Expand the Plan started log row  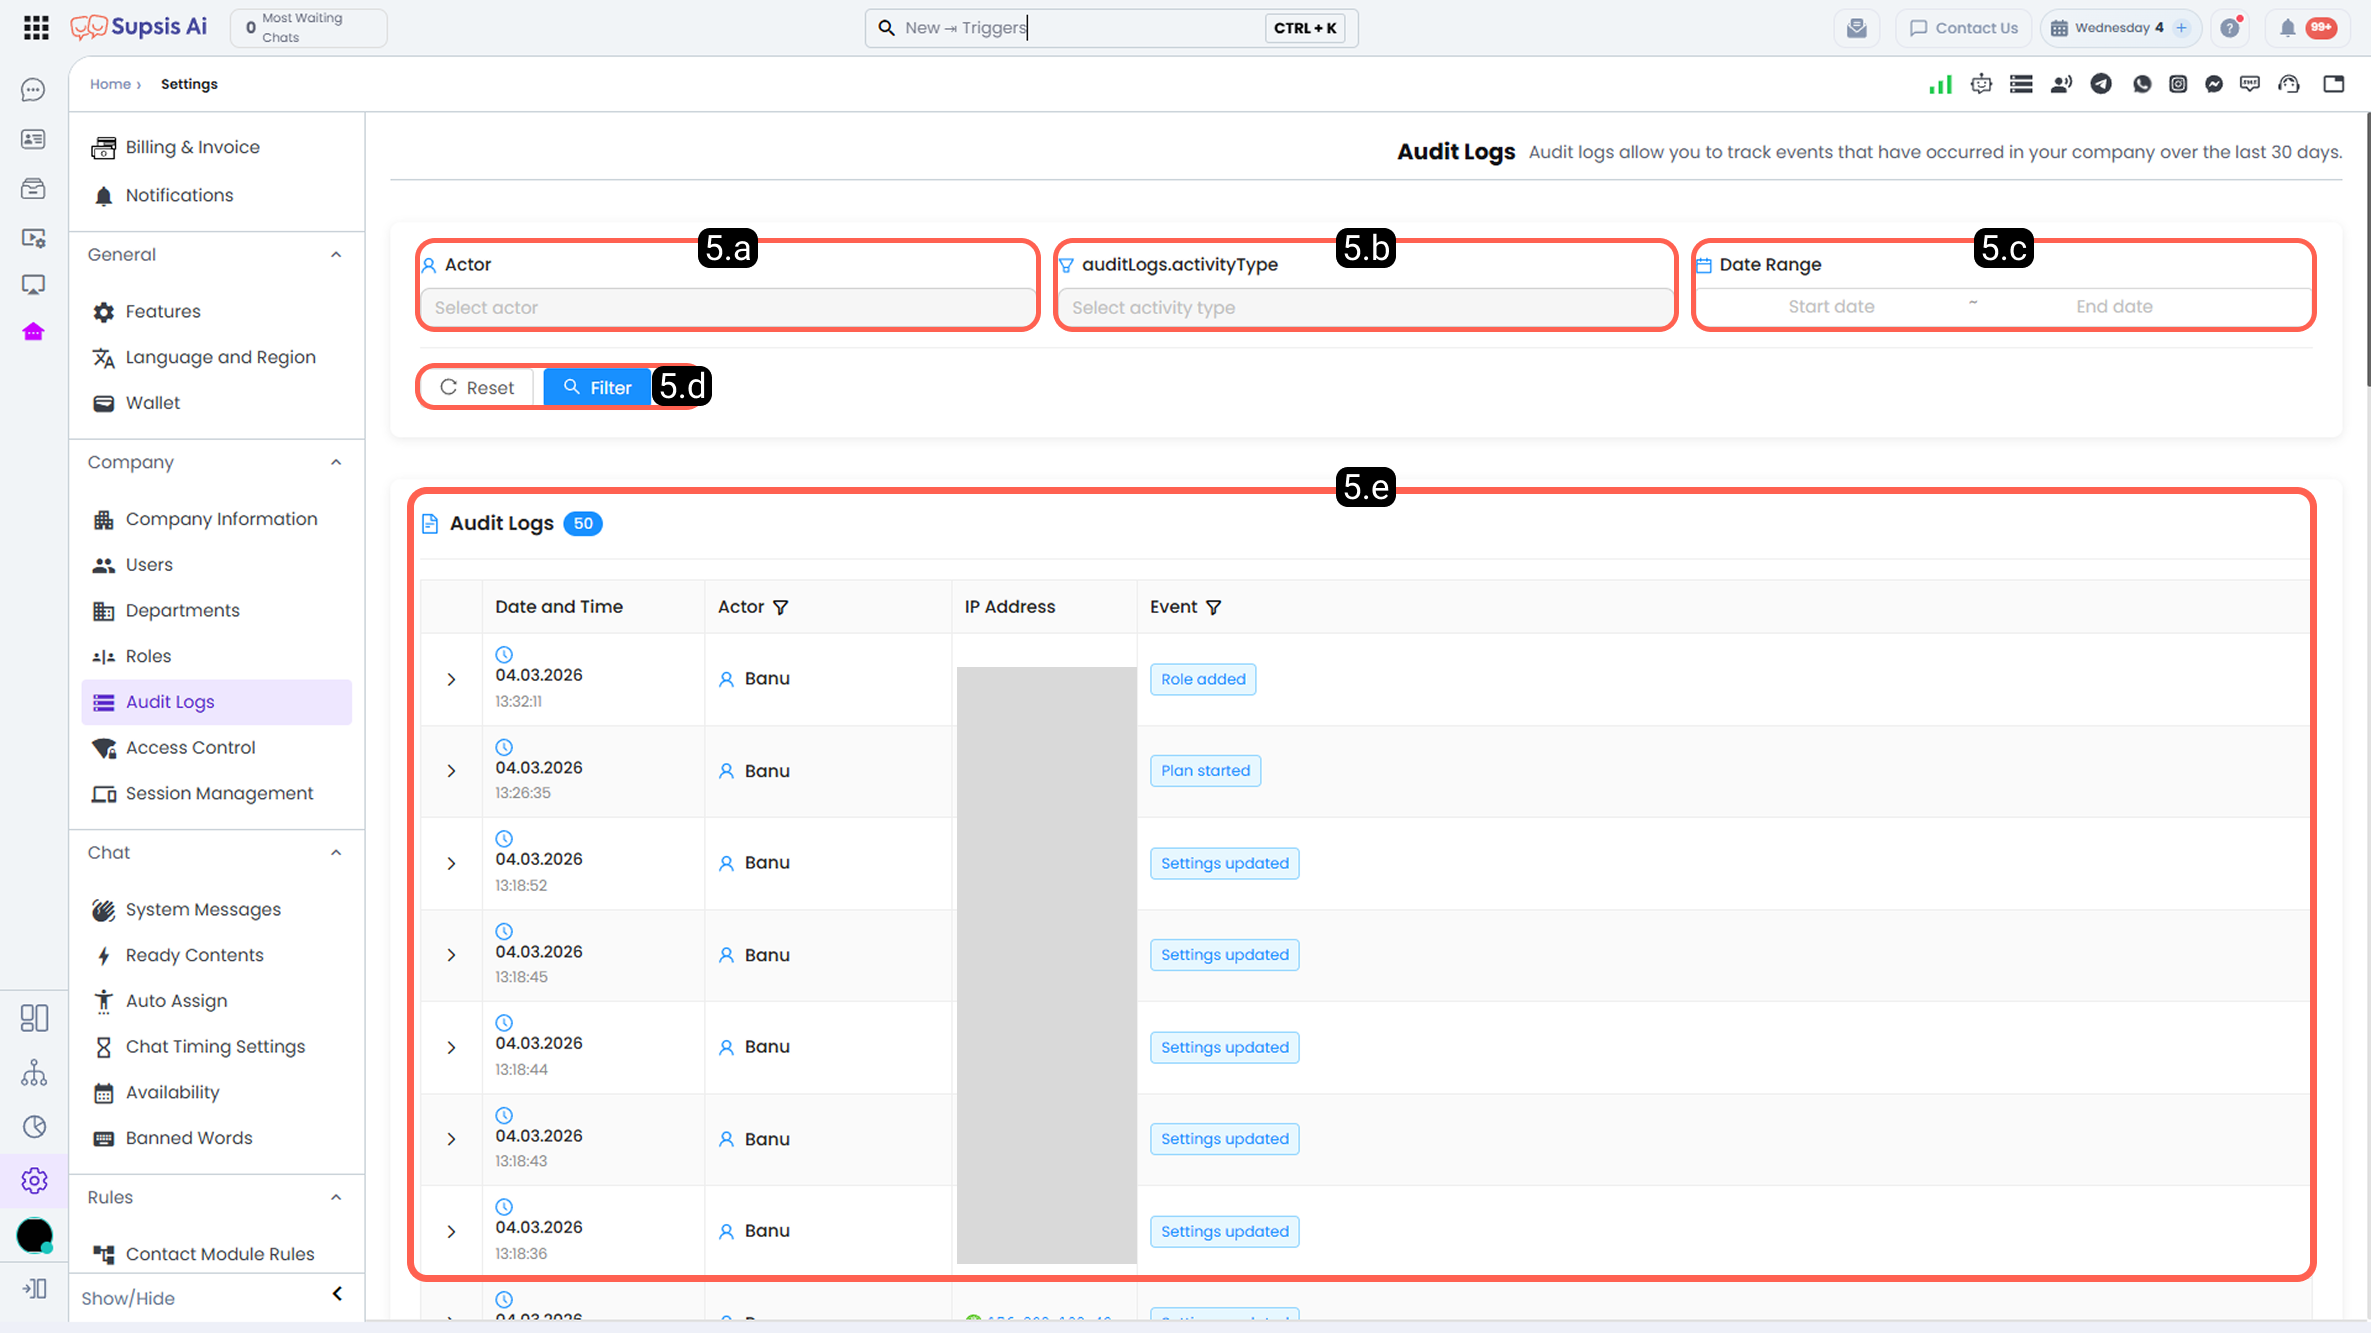(451, 771)
